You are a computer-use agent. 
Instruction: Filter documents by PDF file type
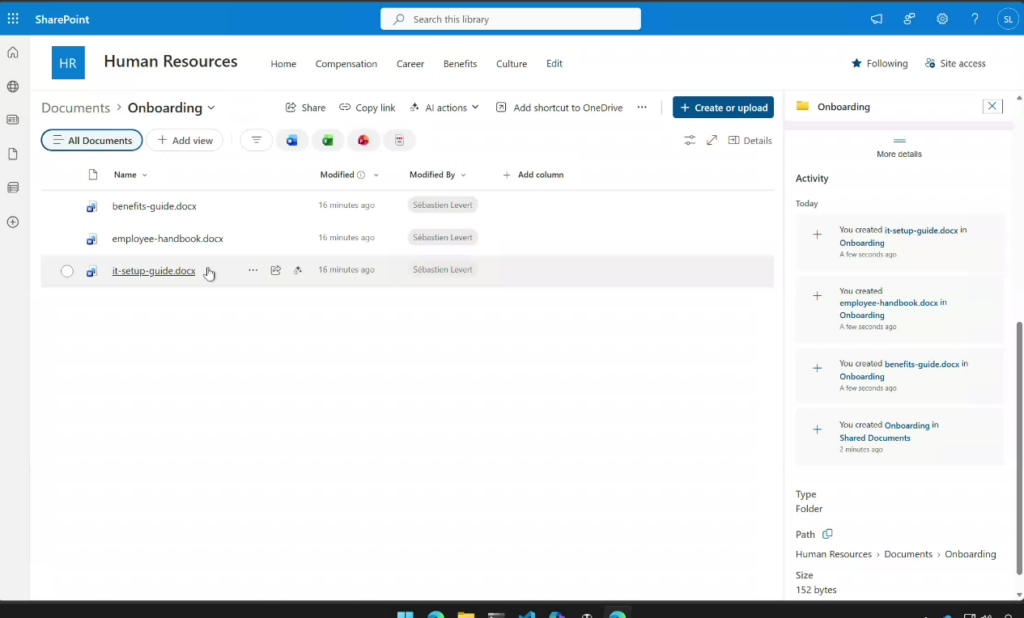pyautogui.click(x=399, y=141)
